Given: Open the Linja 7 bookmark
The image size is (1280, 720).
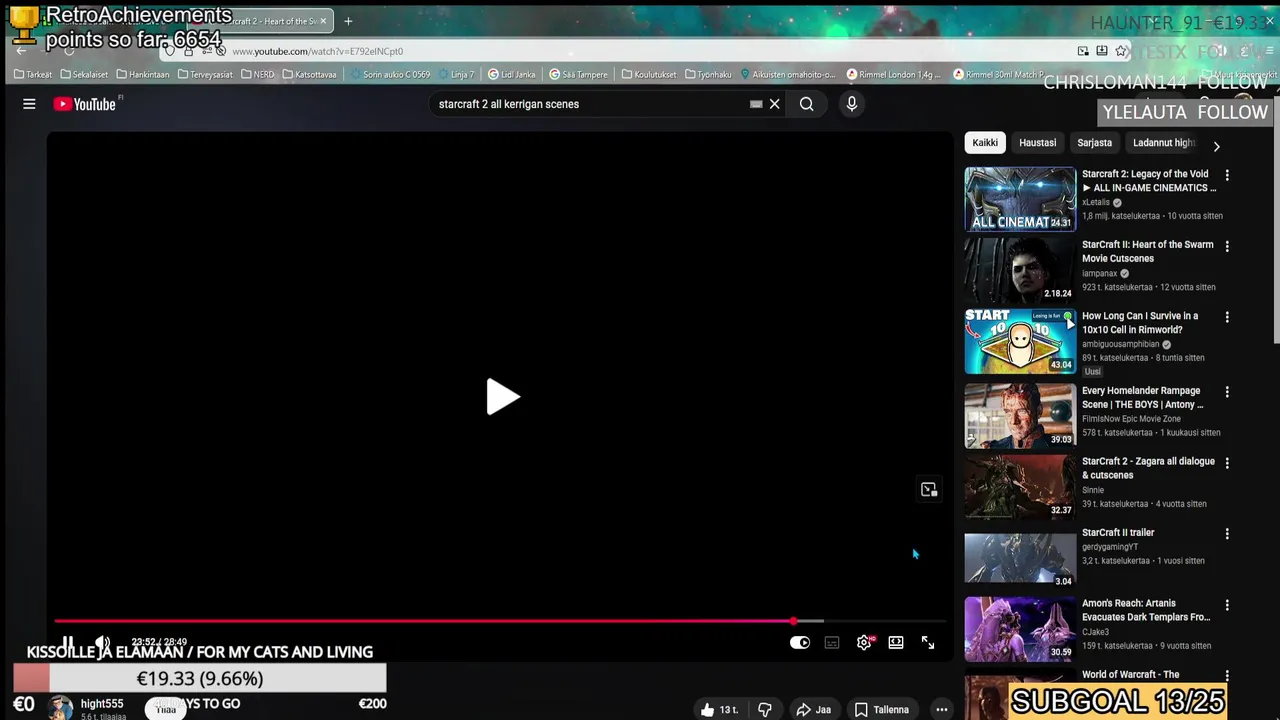Looking at the screenshot, I should [x=455, y=74].
